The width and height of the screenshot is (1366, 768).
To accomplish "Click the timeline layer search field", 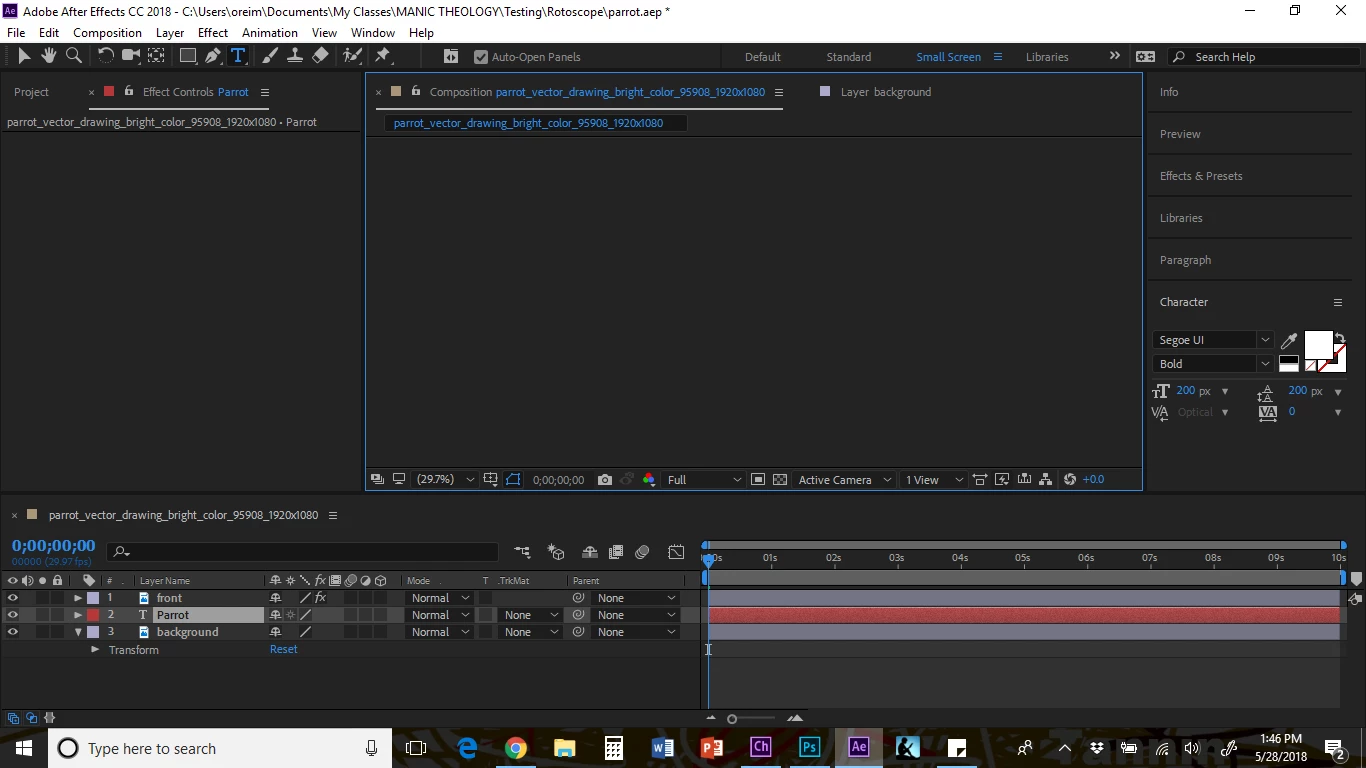I will pyautogui.click(x=304, y=552).
